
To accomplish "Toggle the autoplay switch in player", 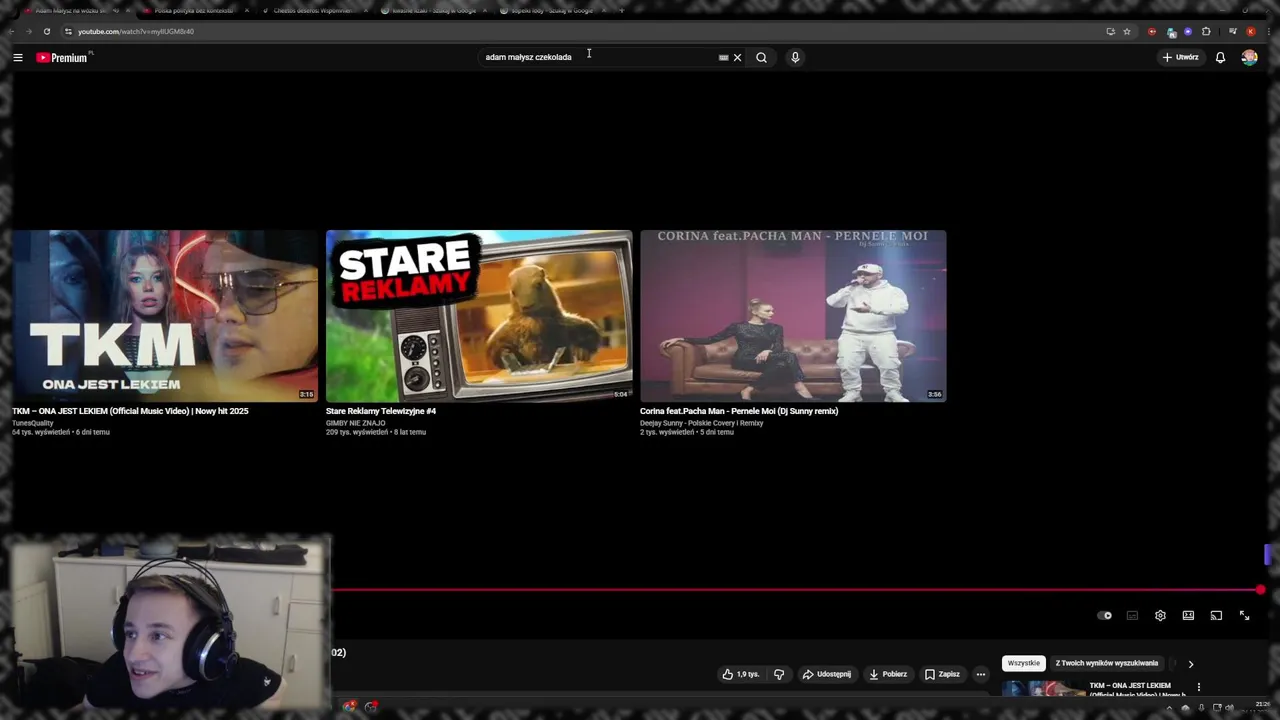I will tap(1104, 616).
